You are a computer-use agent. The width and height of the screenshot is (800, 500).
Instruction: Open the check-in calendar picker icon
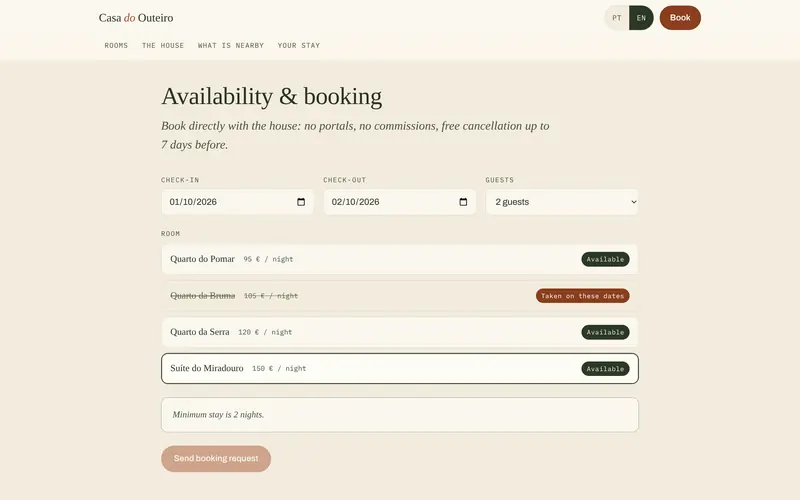pyautogui.click(x=301, y=202)
